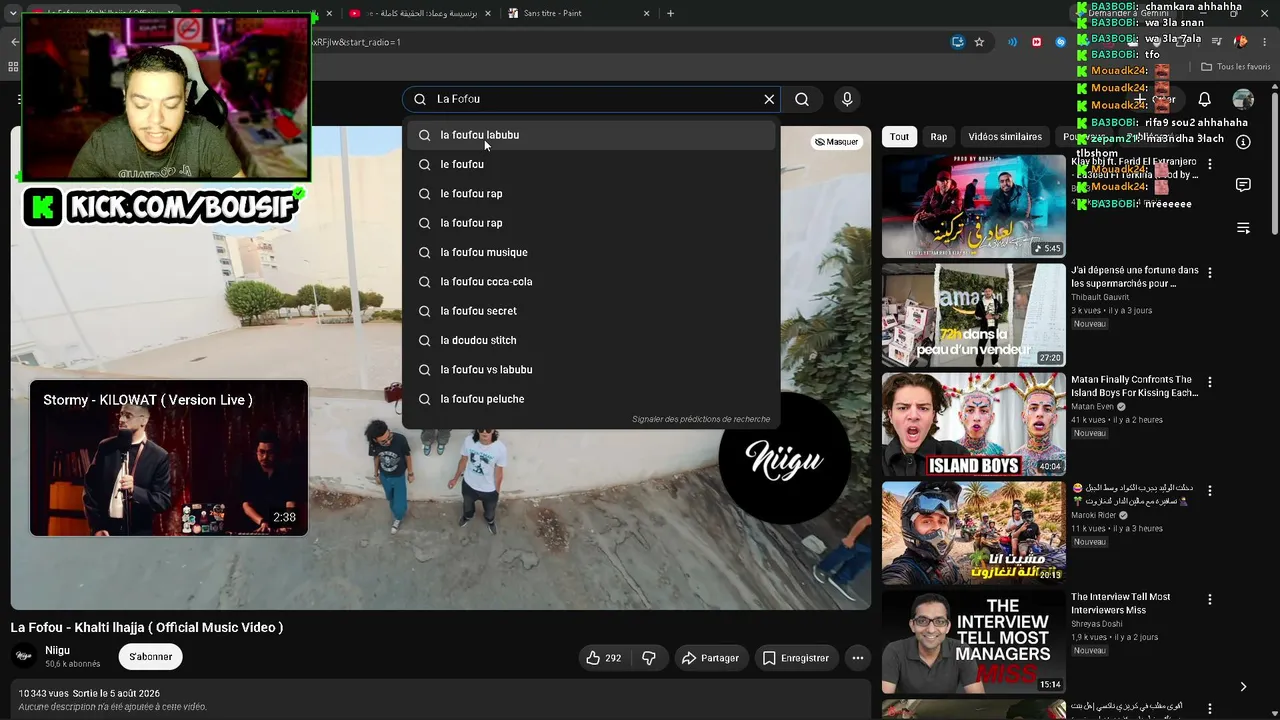Open options for Klay bbj video
This screenshot has height=720, width=1280.
[1210, 164]
